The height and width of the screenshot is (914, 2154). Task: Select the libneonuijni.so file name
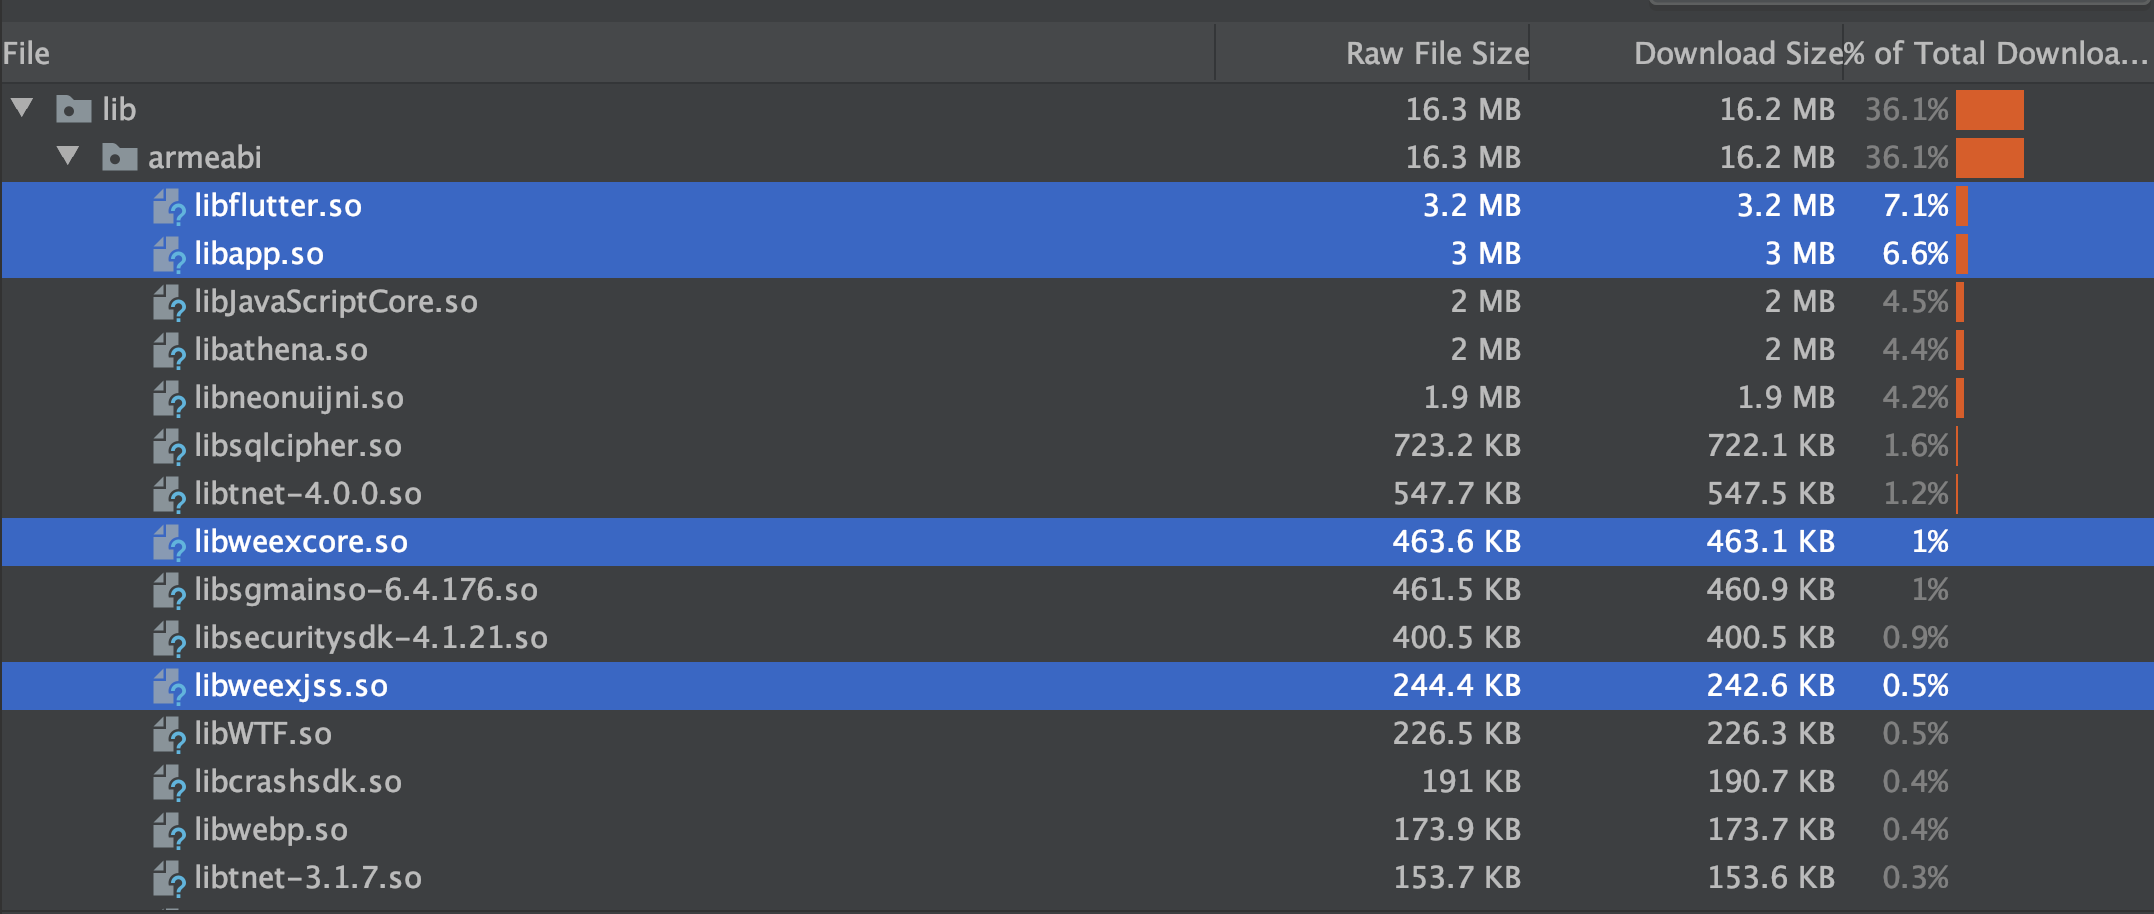[299, 398]
